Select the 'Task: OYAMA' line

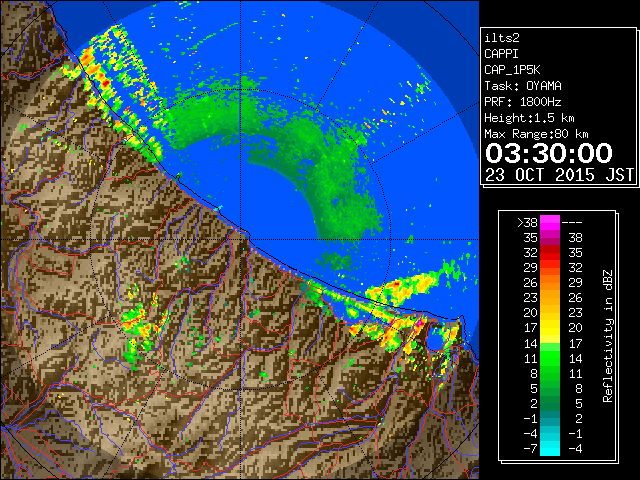tap(523, 86)
